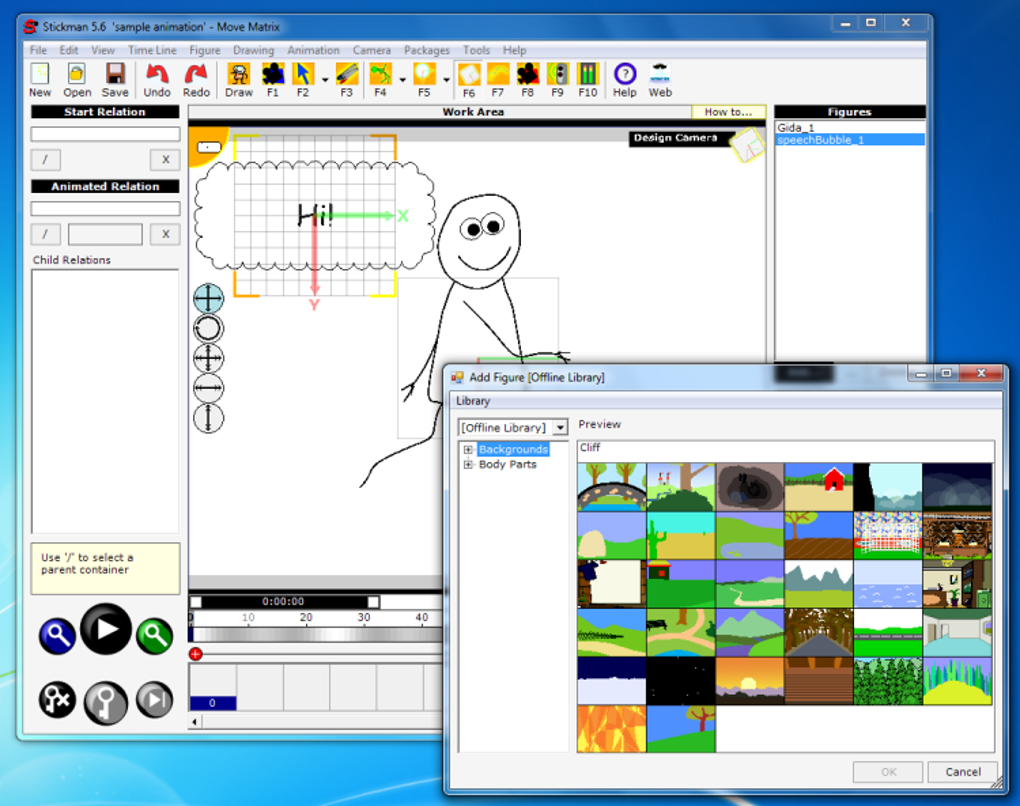Image resolution: width=1020 pixels, height=806 pixels.
Task: Redo the last undone action
Action: 196,80
